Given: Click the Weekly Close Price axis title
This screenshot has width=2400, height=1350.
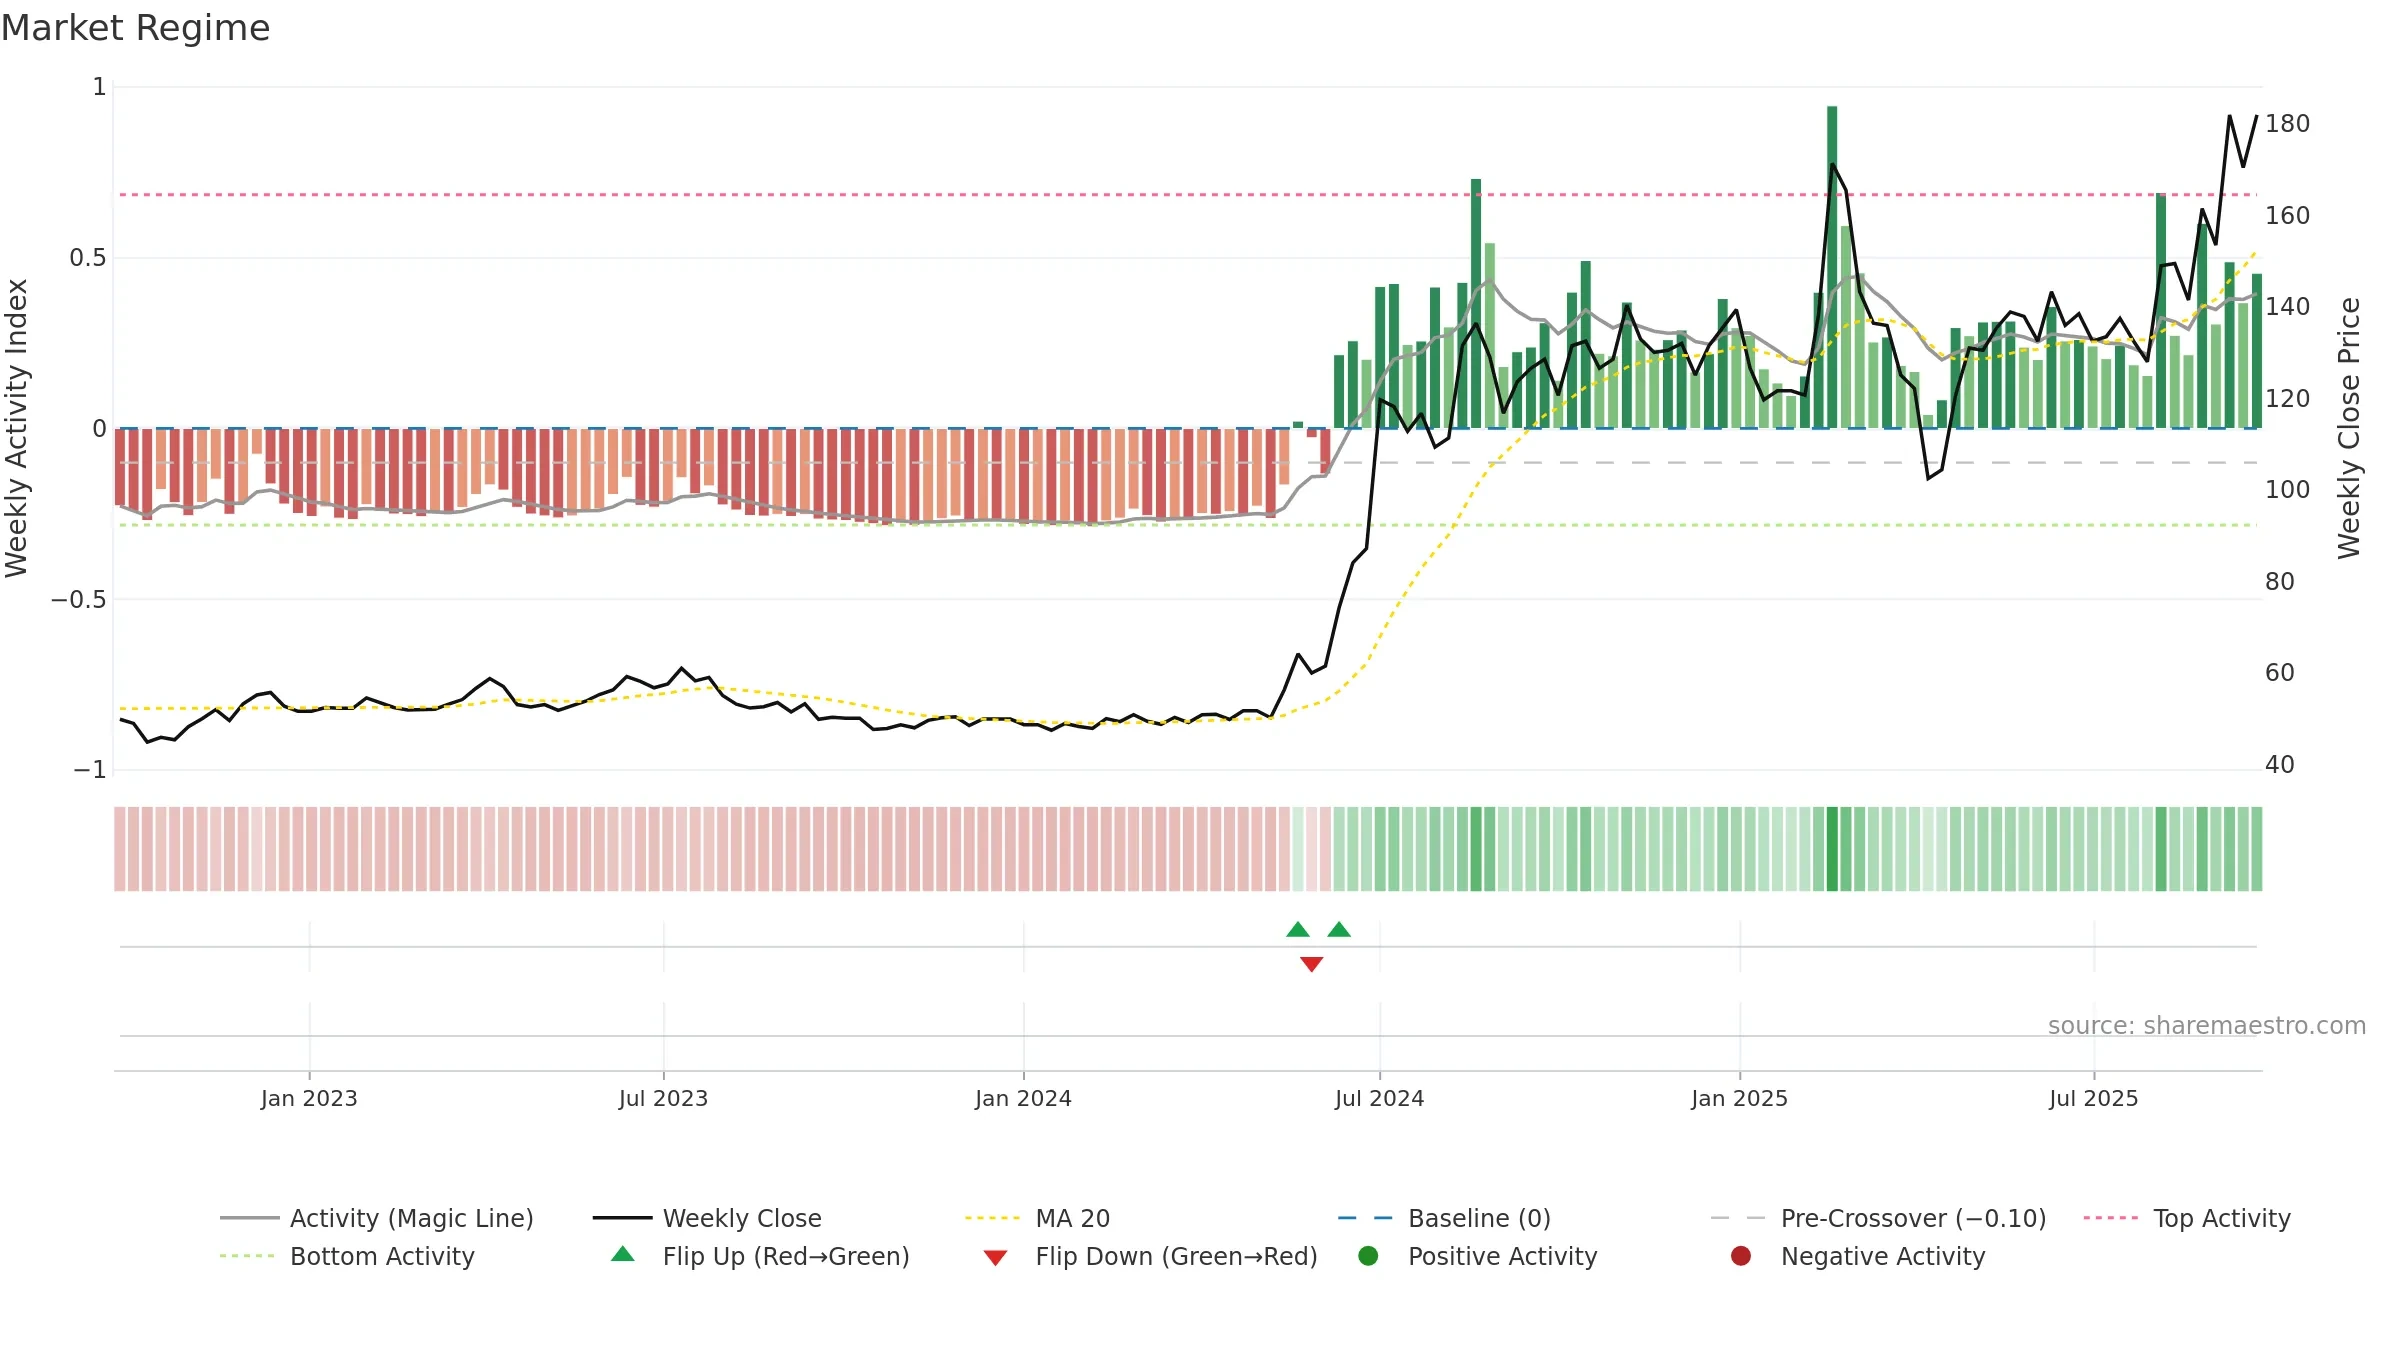Looking at the screenshot, I should point(2349,428).
